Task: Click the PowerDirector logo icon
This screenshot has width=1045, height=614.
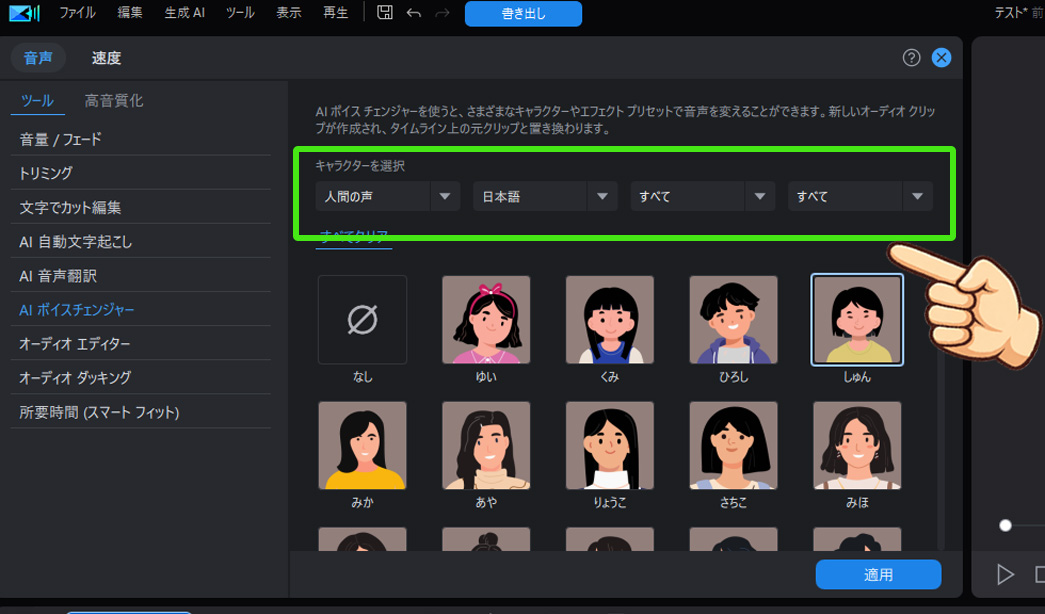Action: tap(25, 13)
